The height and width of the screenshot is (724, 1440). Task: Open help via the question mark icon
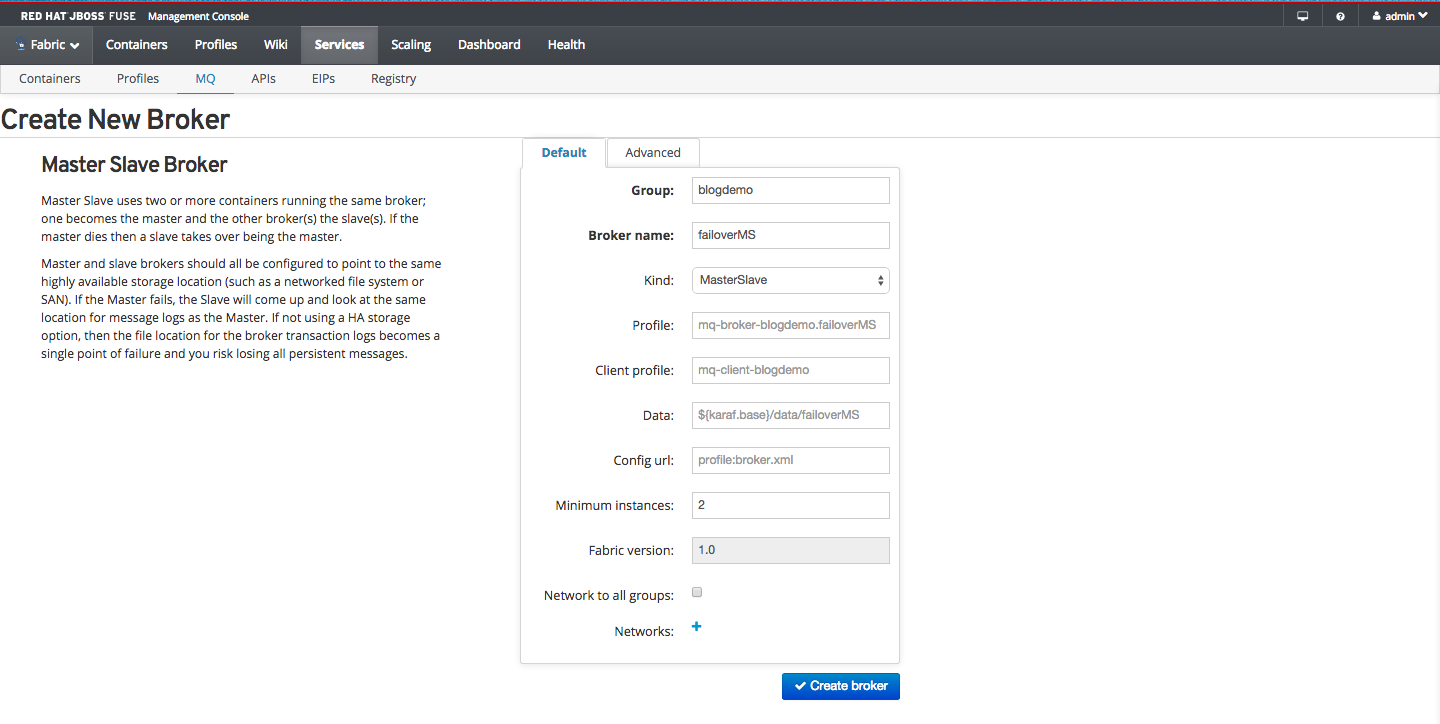tap(1340, 16)
